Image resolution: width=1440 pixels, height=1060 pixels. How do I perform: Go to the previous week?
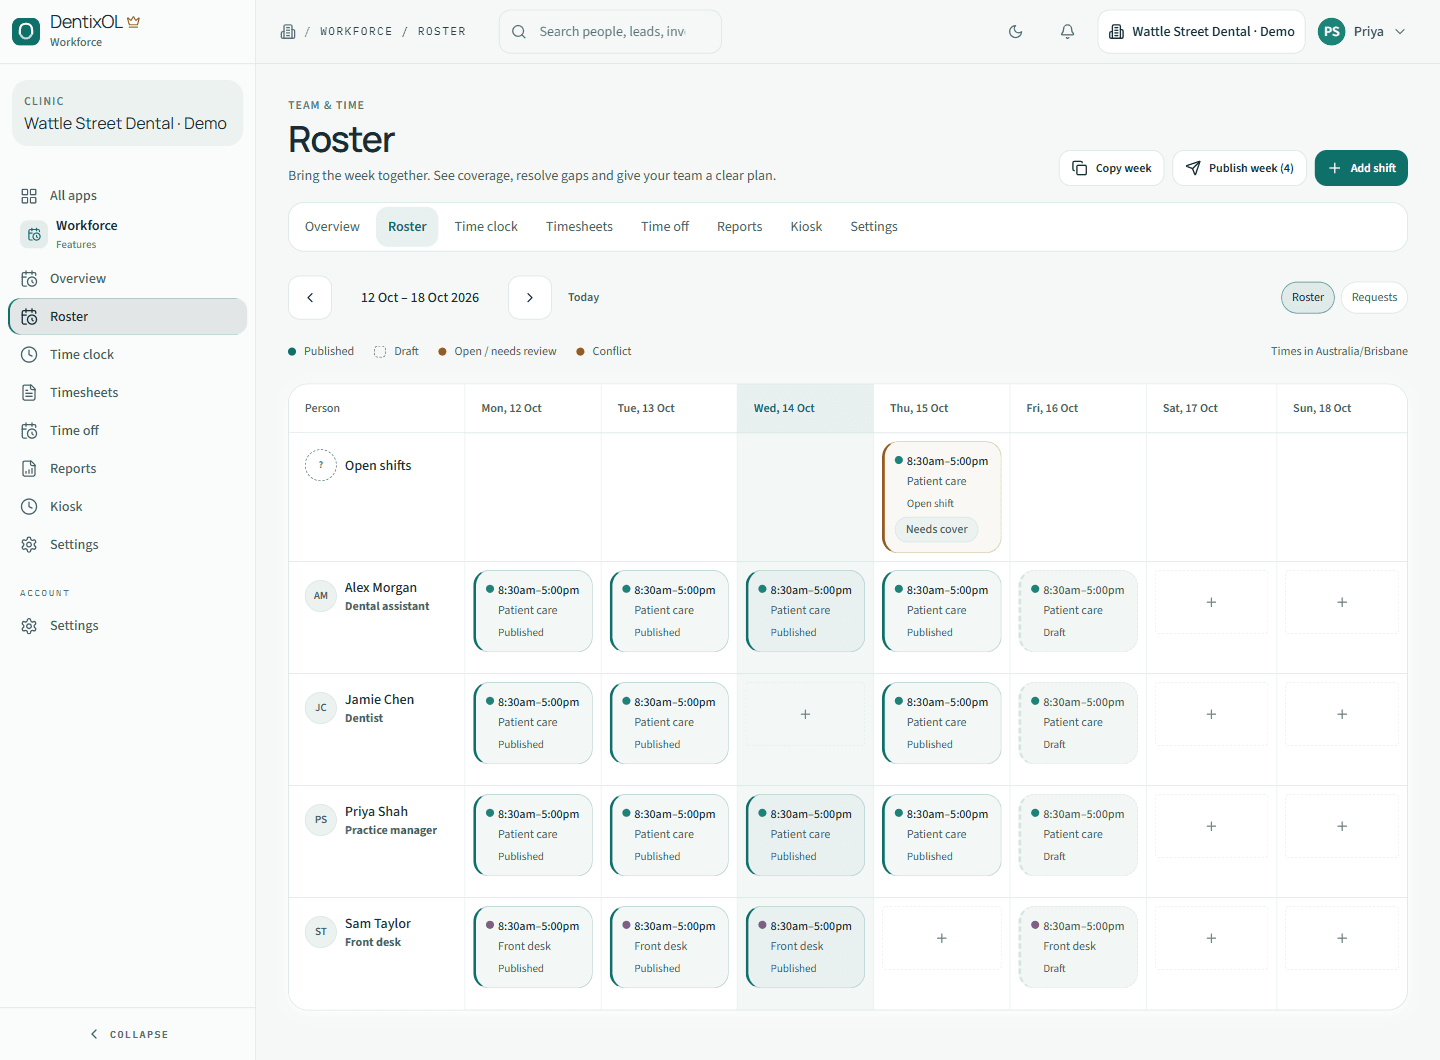(x=310, y=298)
